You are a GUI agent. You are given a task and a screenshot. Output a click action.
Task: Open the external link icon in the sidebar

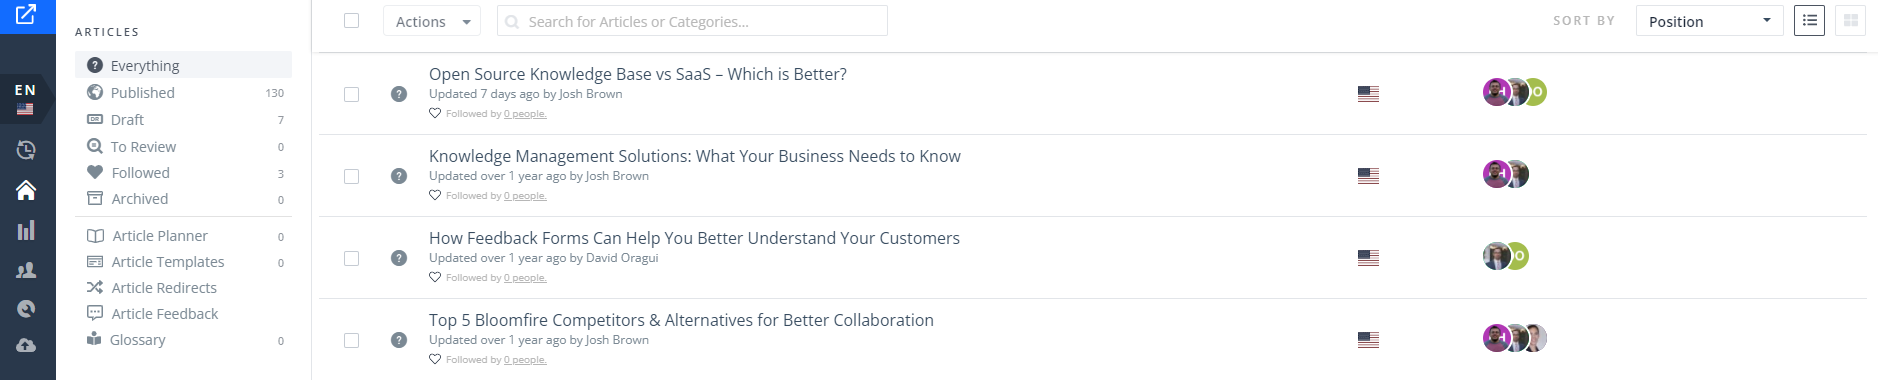26,15
